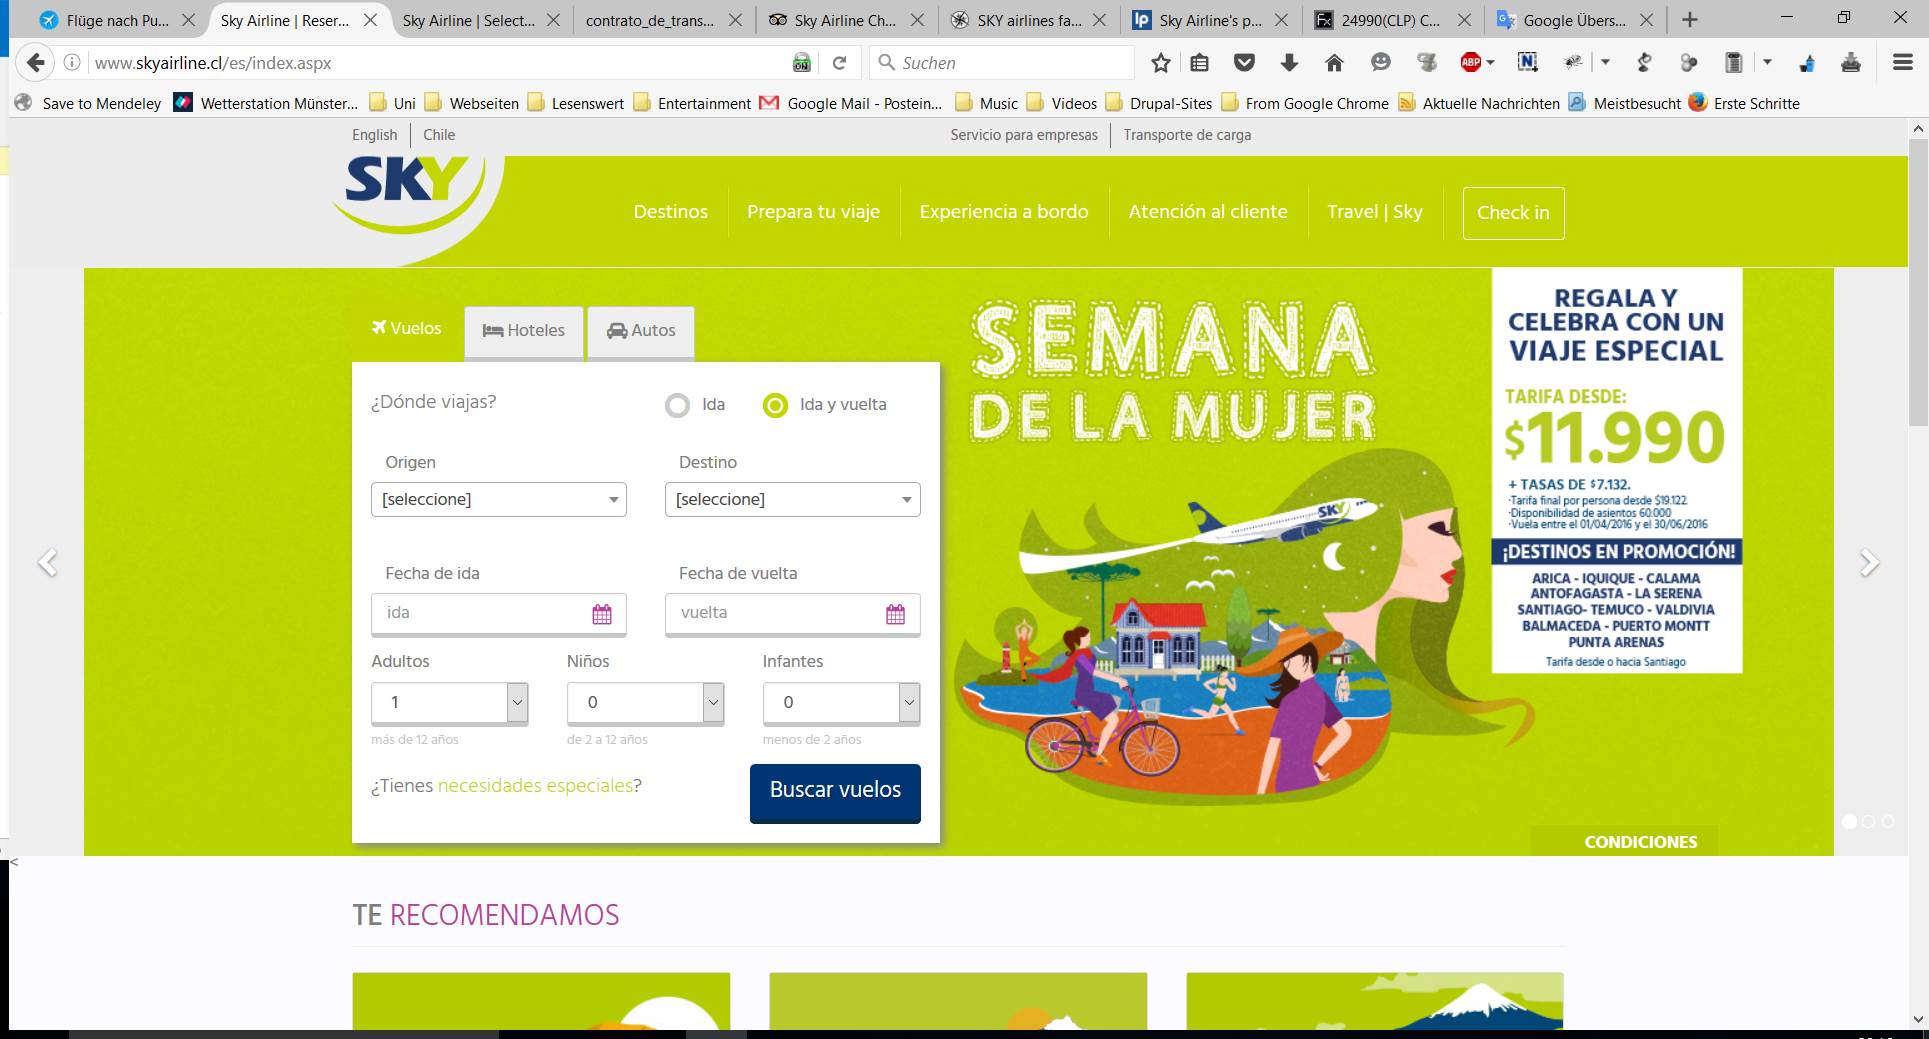The width and height of the screenshot is (1929, 1039).
Task: Expand the Origen dropdown
Action: [x=499, y=499]
